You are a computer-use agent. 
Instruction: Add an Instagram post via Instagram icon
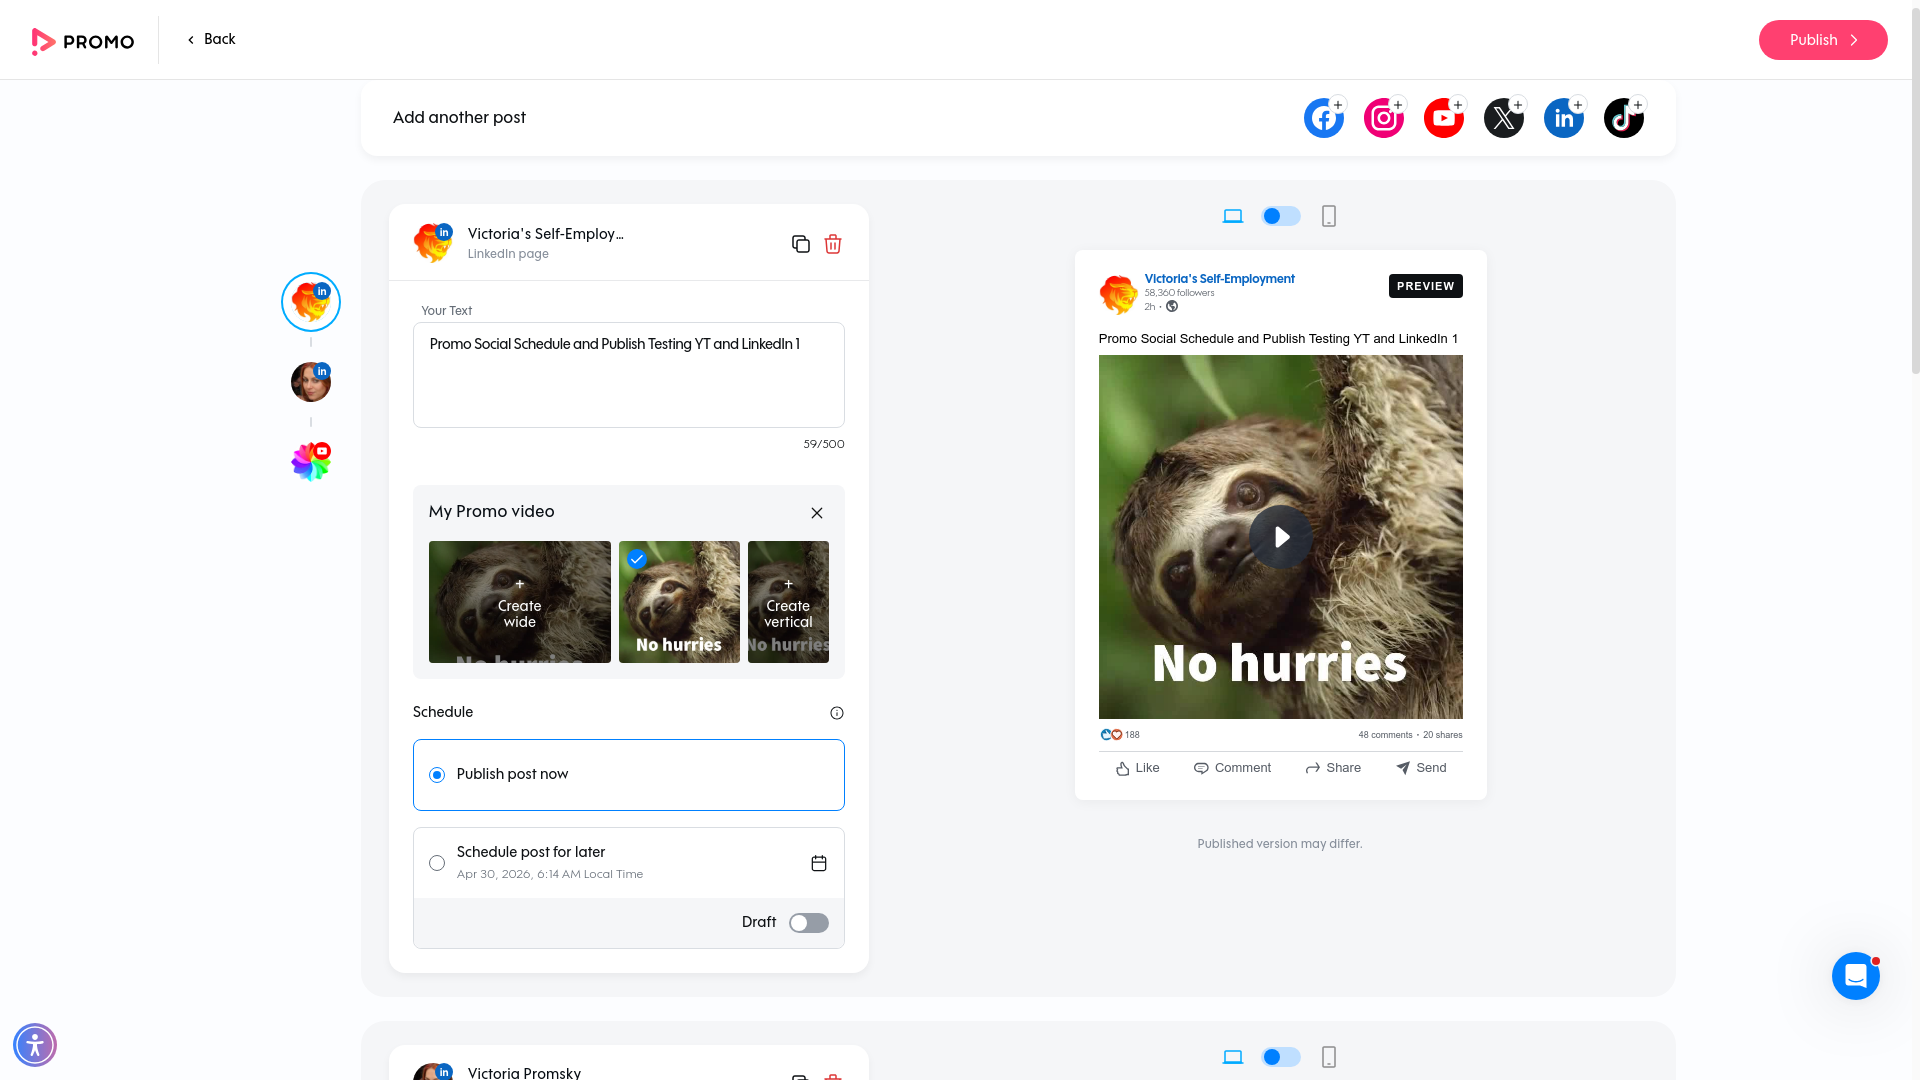(1383, 117)
